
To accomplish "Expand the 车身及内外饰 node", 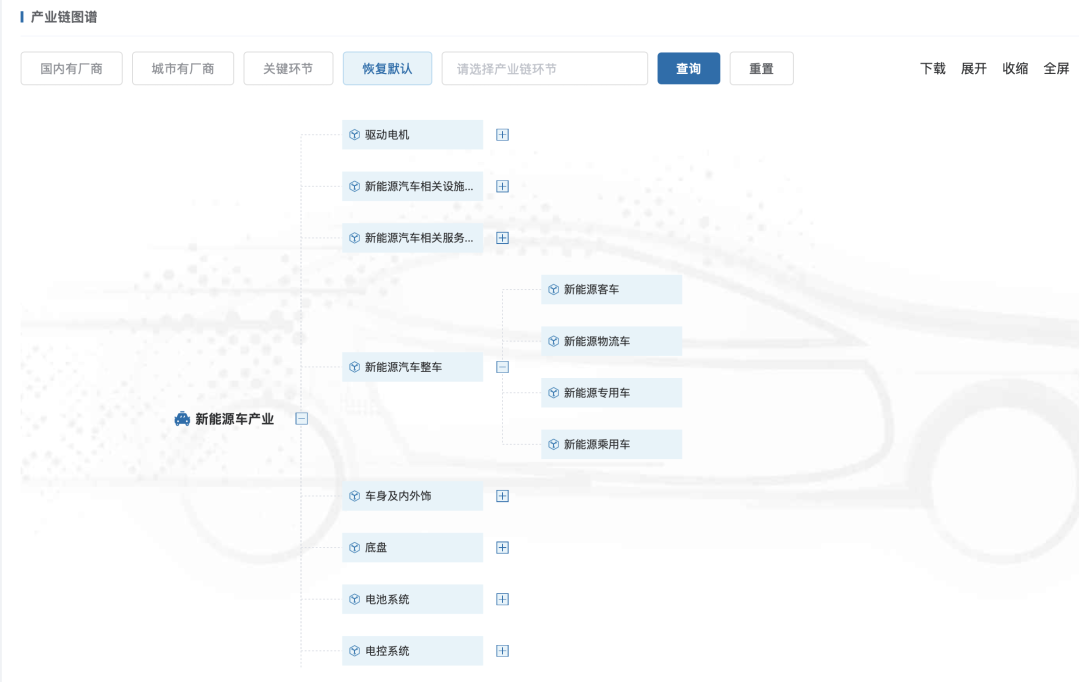I will [x=502, y=496].
